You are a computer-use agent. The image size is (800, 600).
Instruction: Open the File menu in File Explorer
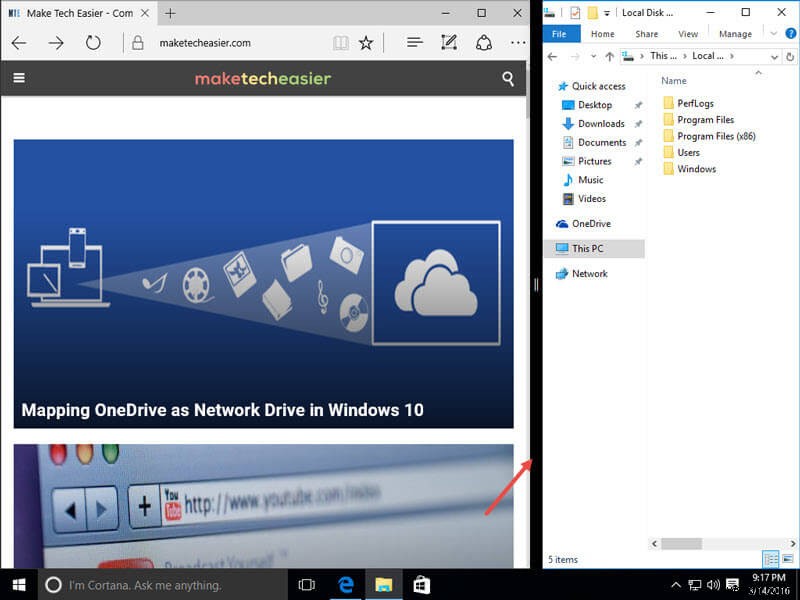560,33
